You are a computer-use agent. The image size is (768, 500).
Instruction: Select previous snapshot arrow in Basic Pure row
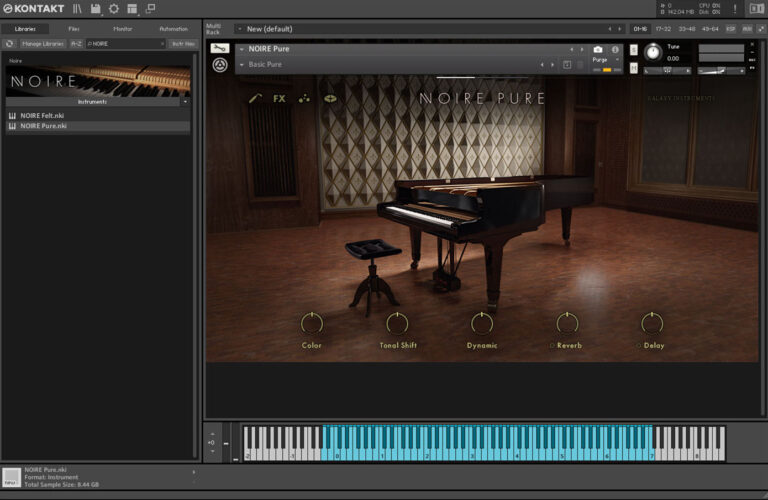coord(542,65)
